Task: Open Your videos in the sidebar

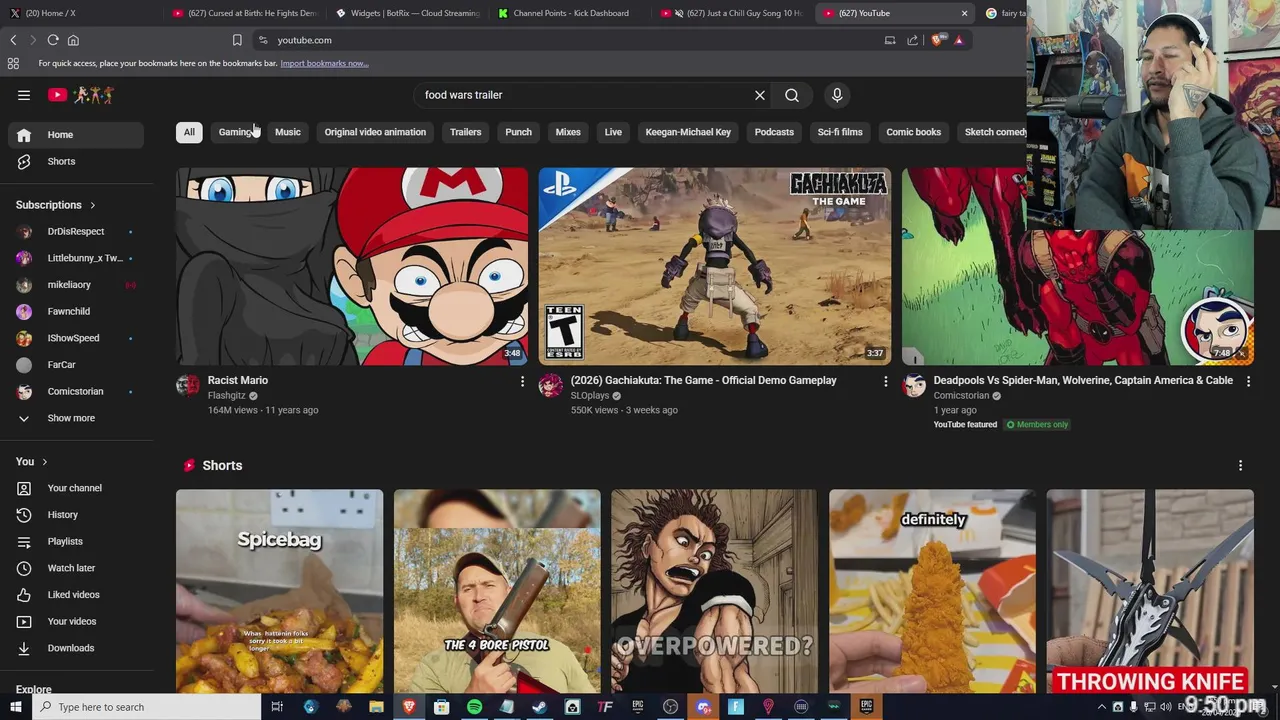Action: click(x=76, y=621)
